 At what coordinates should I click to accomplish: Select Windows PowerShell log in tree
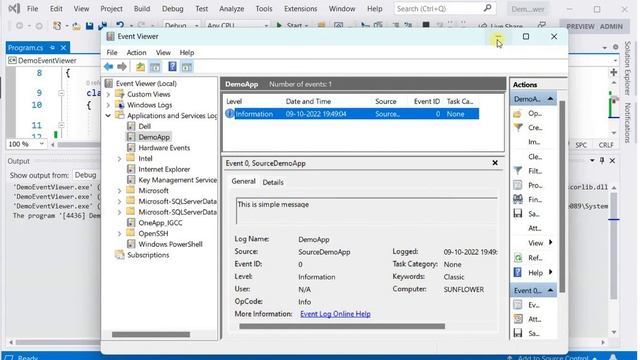pos(170,244)
